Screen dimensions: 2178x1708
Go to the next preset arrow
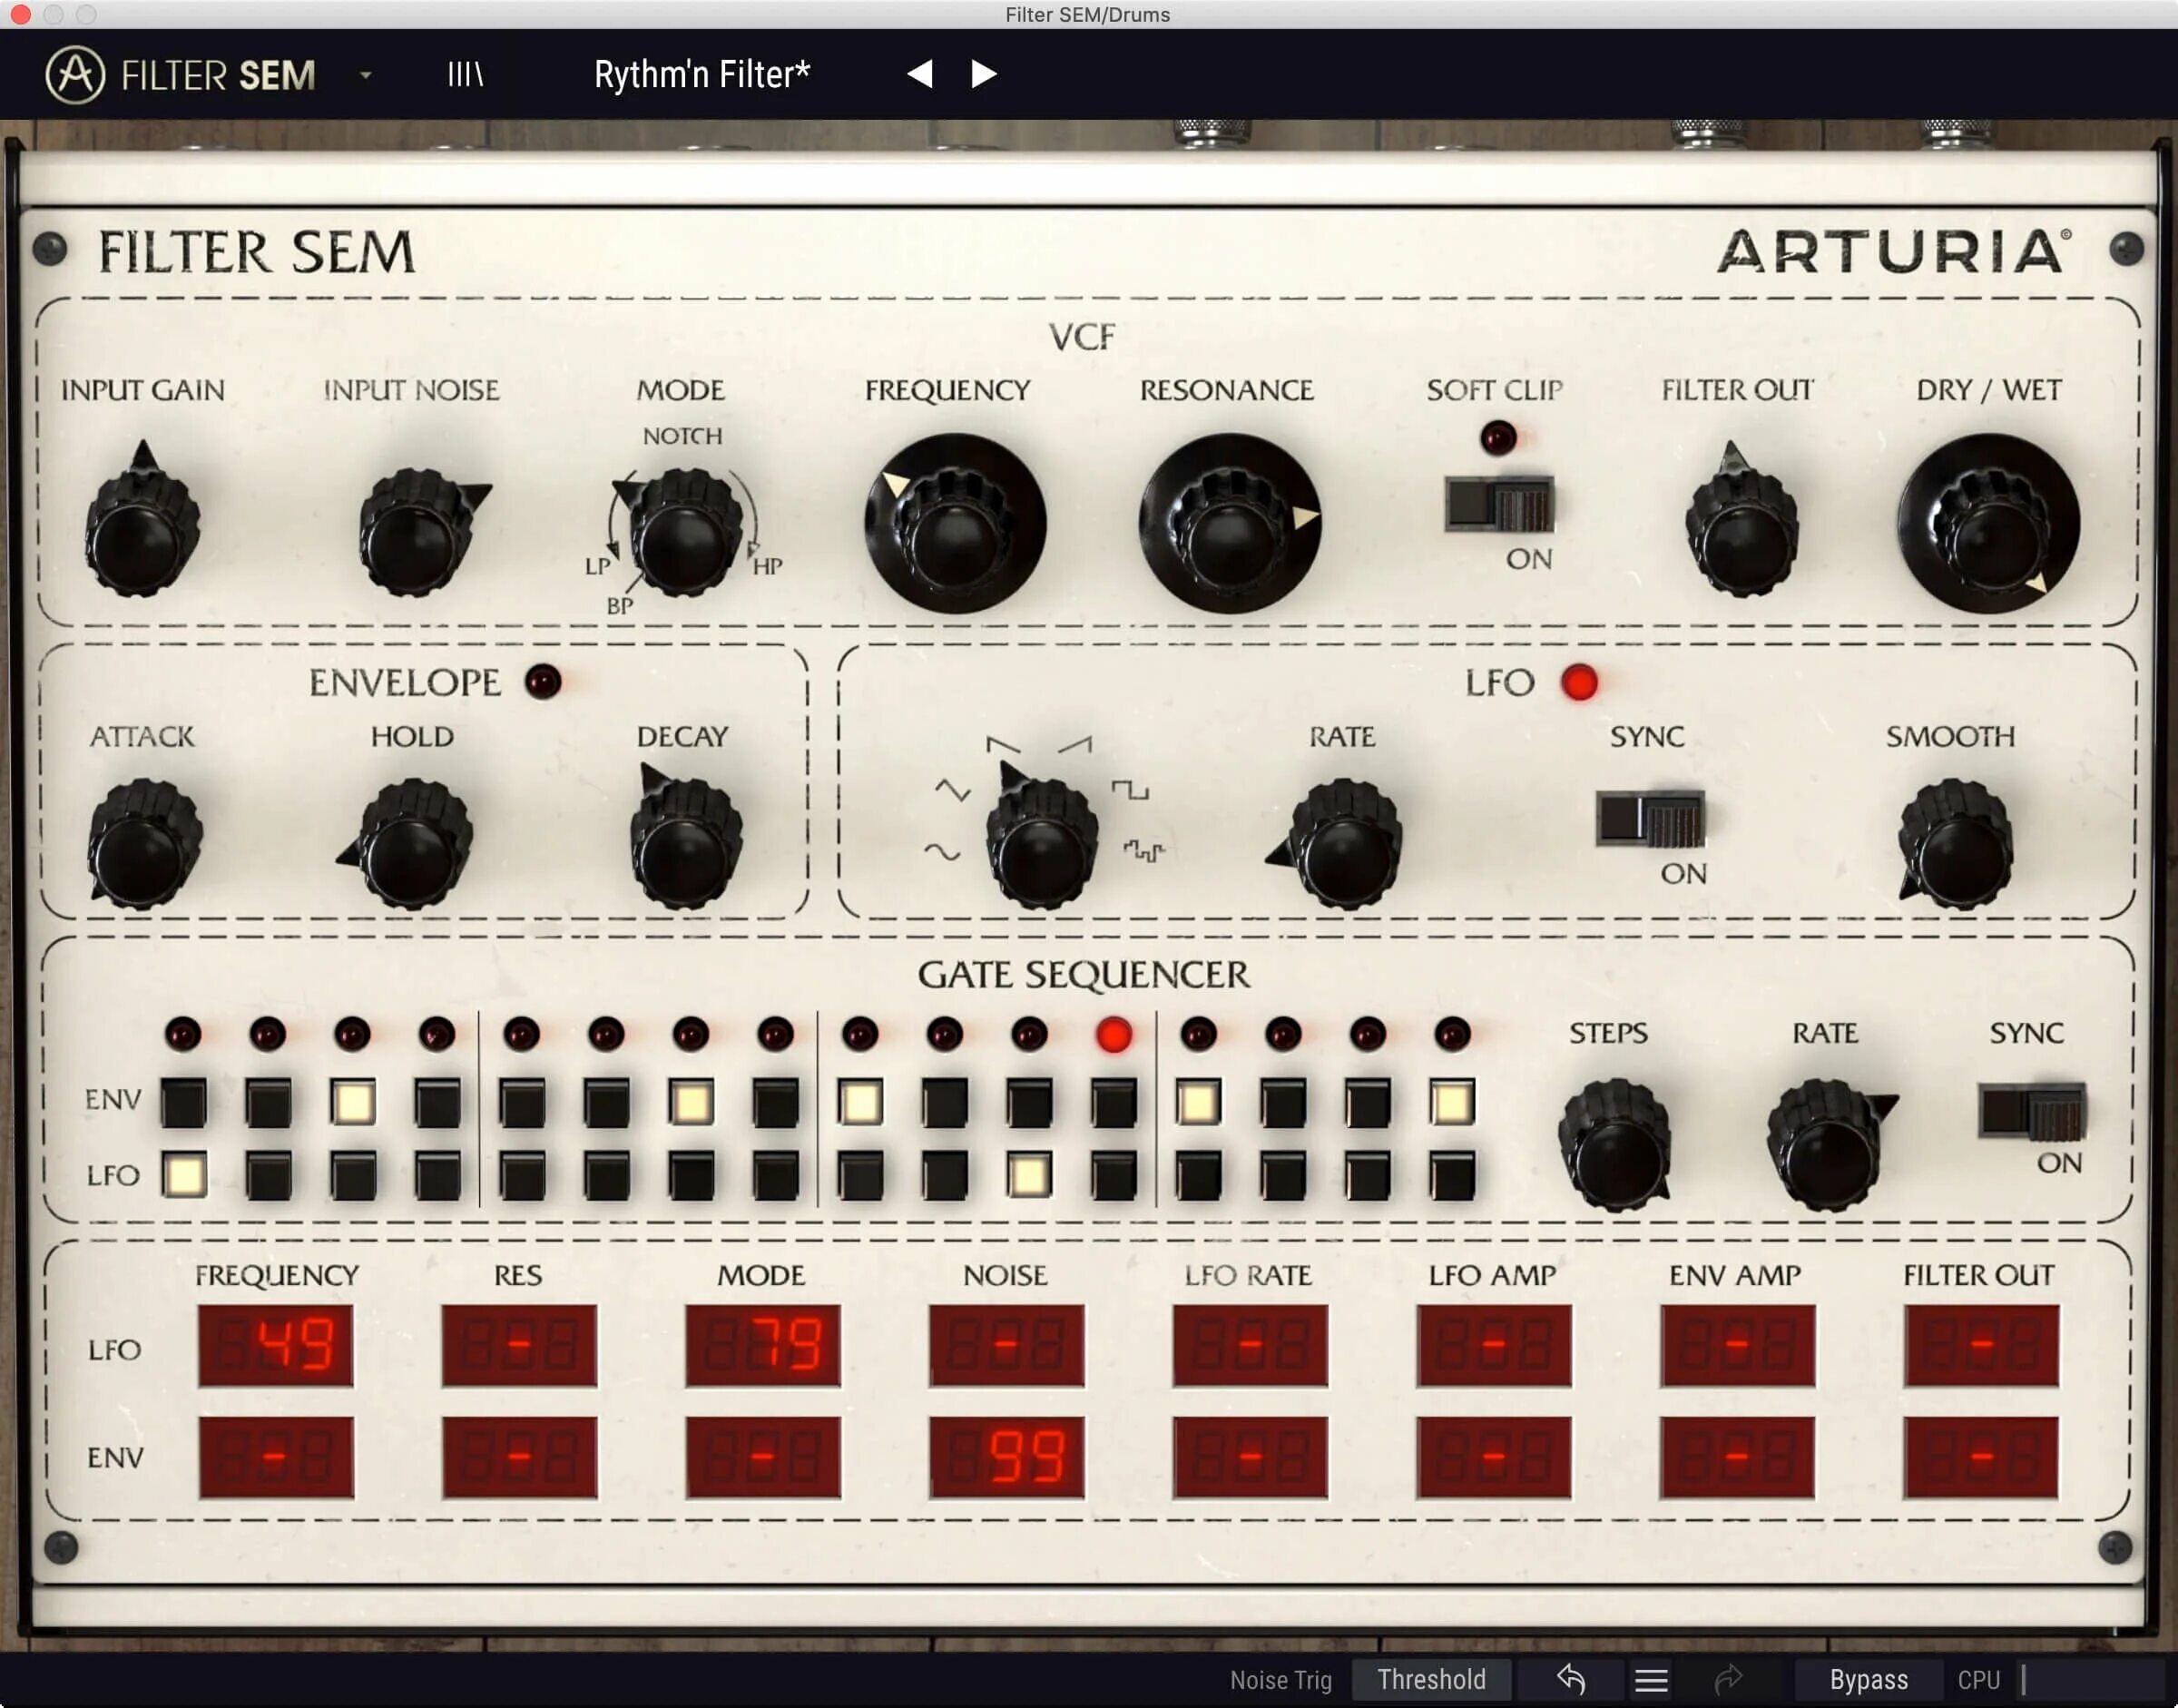pos(984,74)
